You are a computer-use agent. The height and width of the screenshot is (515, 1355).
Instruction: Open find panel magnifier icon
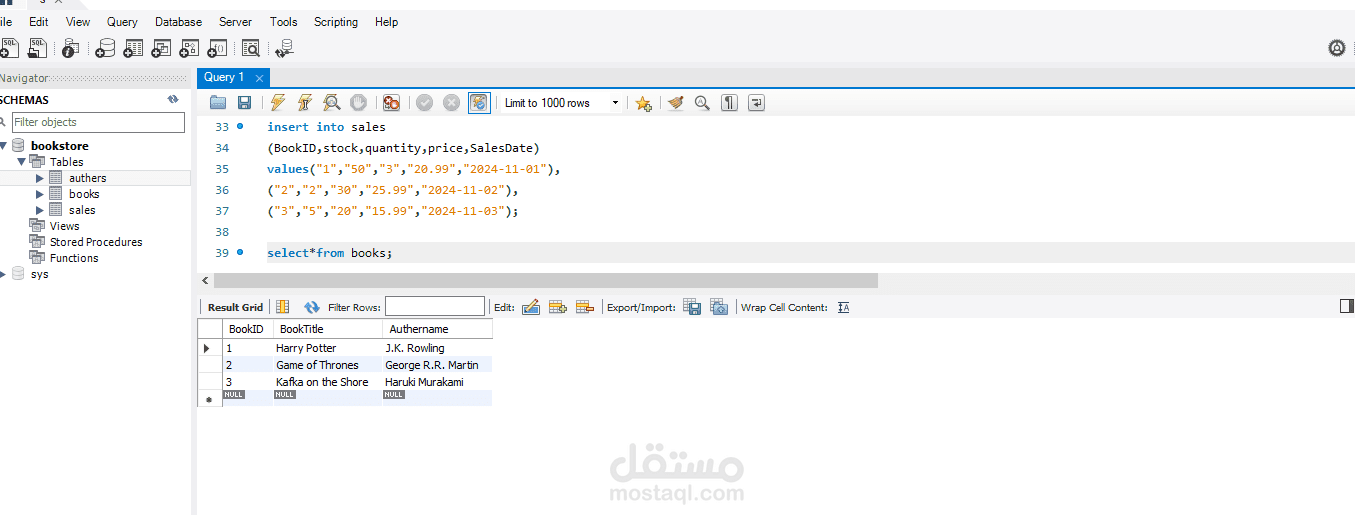(x=702, y=102)
